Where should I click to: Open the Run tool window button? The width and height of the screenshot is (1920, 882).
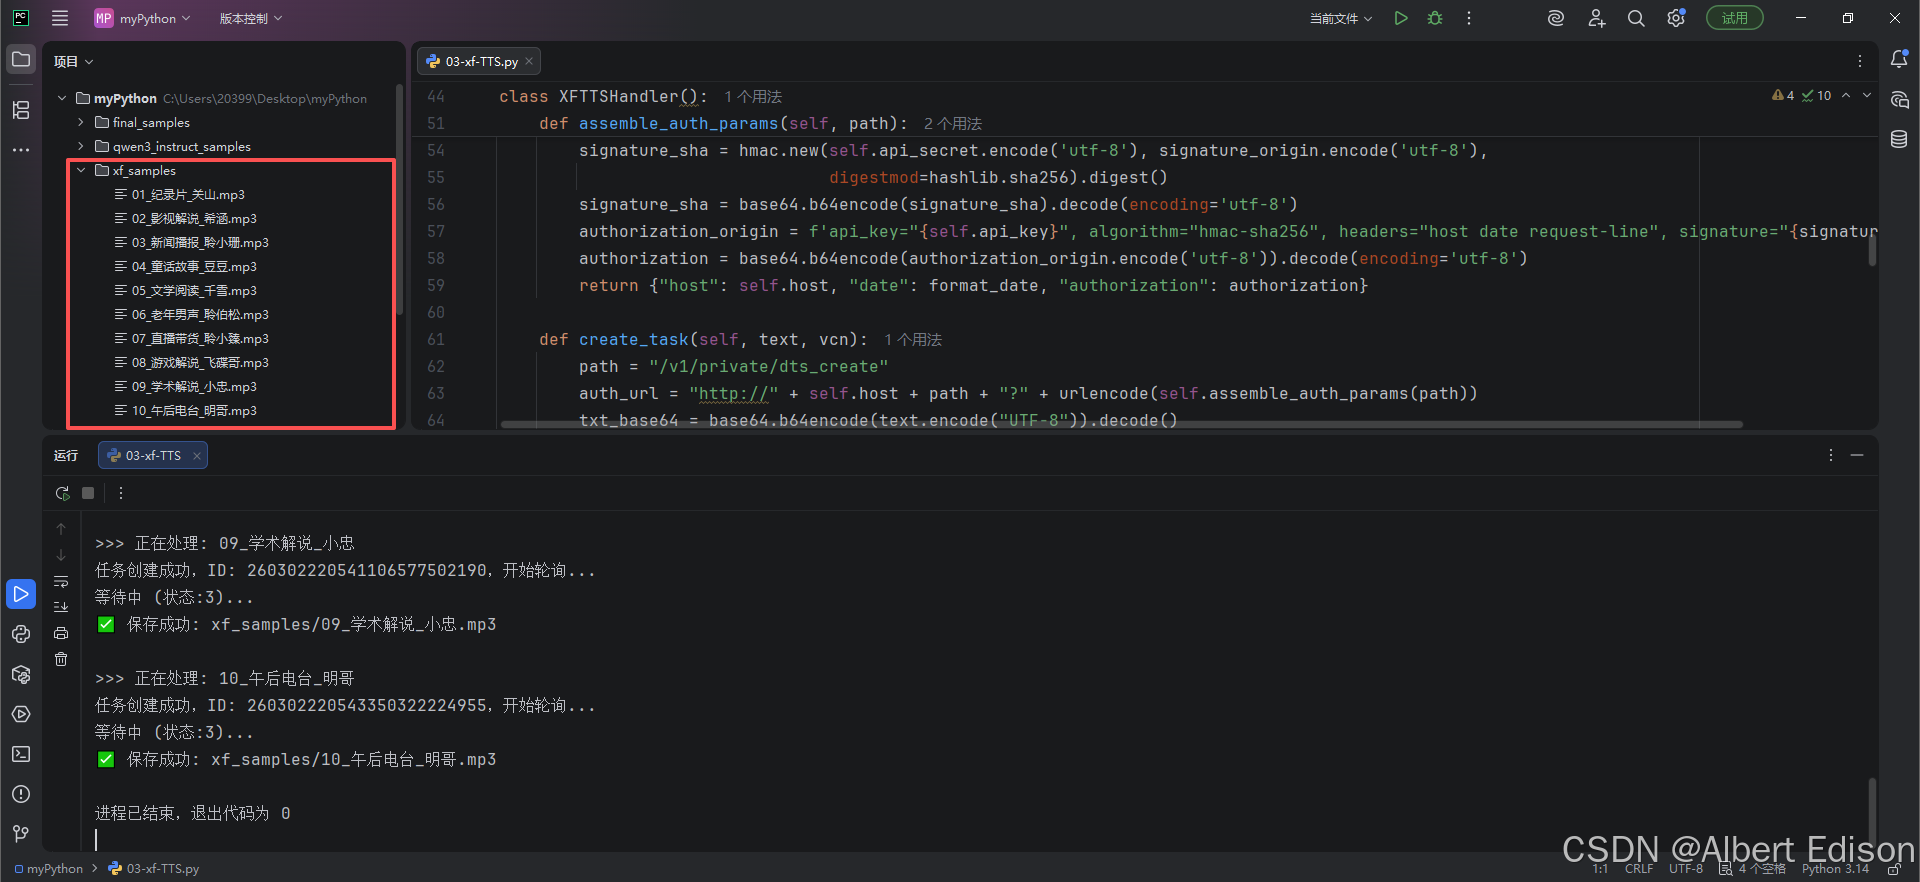click(x=20, y=594)
